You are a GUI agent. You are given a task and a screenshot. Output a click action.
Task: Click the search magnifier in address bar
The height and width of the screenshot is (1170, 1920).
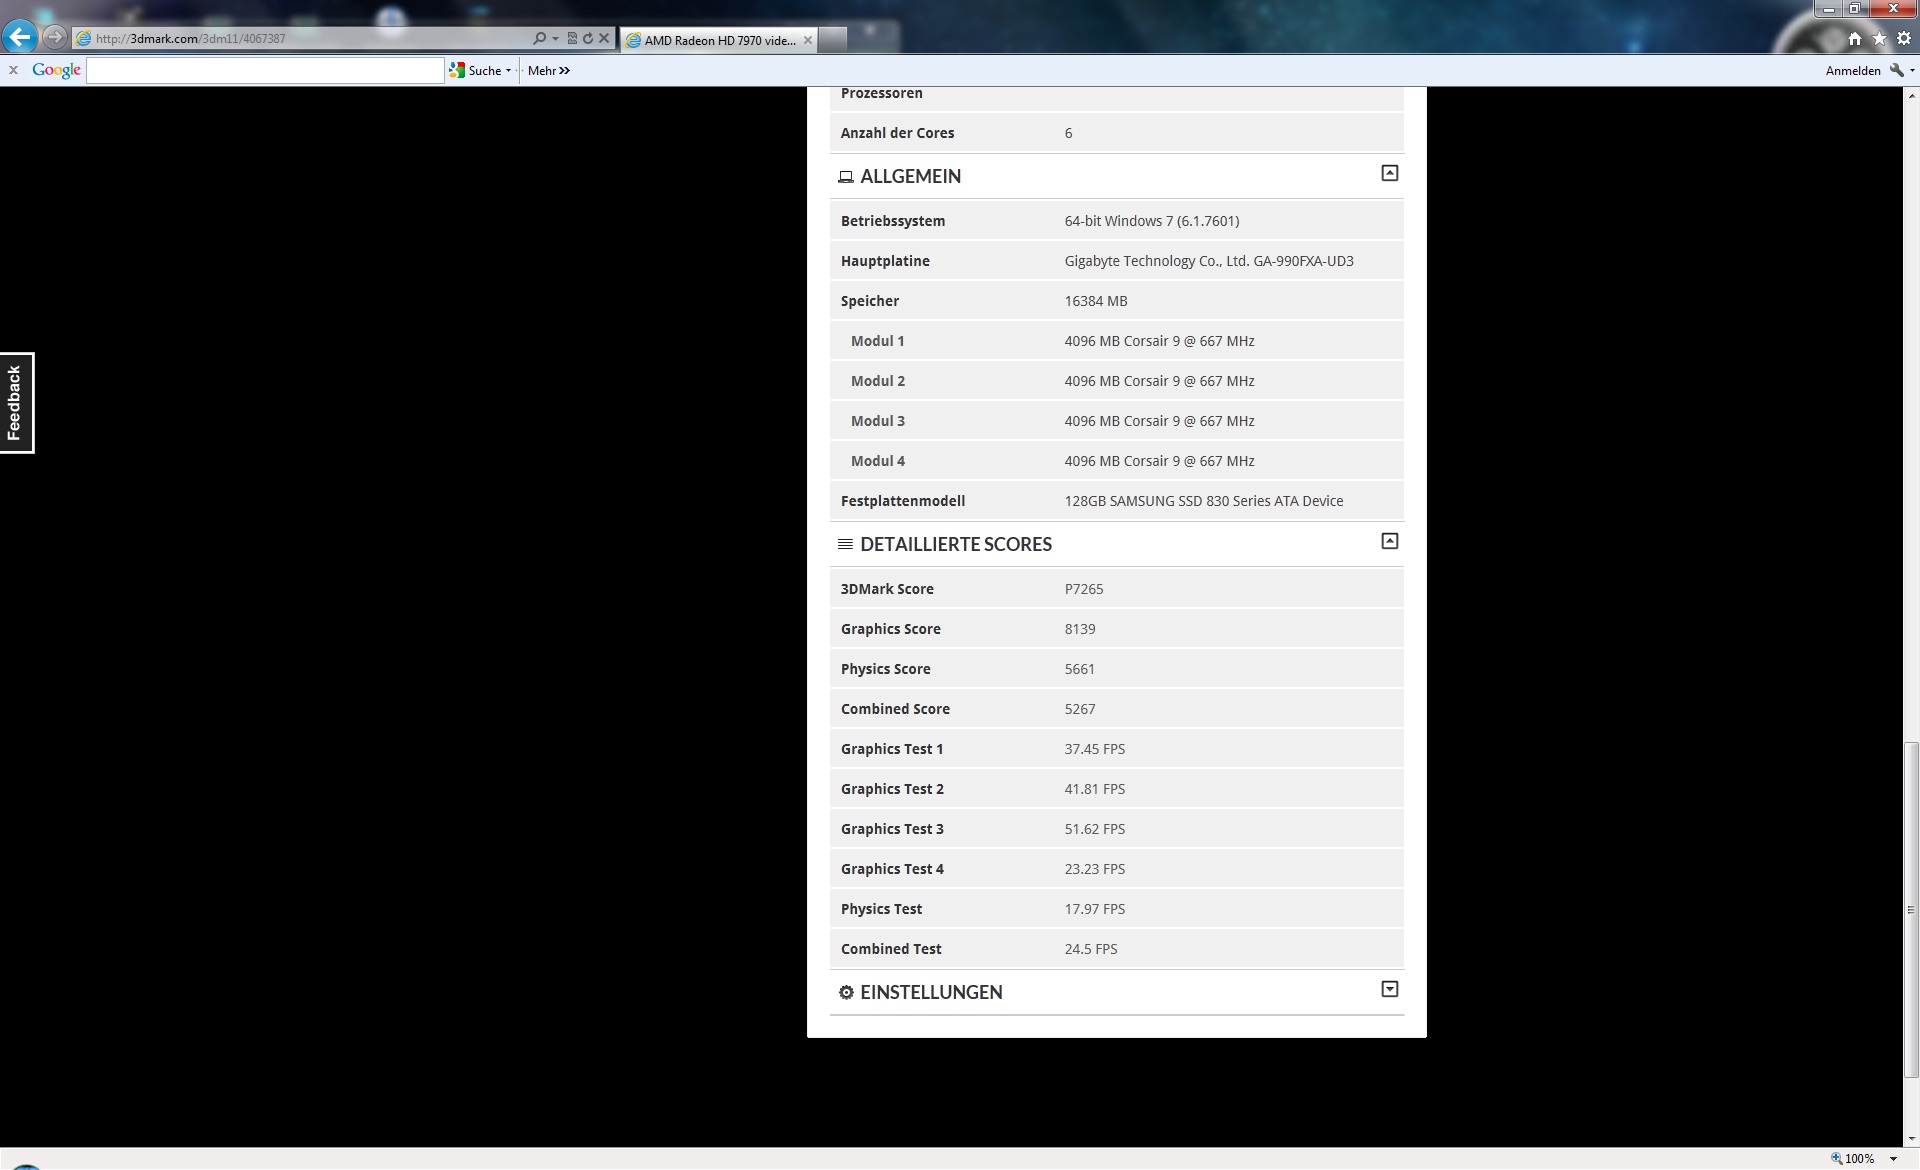(540, 39)
